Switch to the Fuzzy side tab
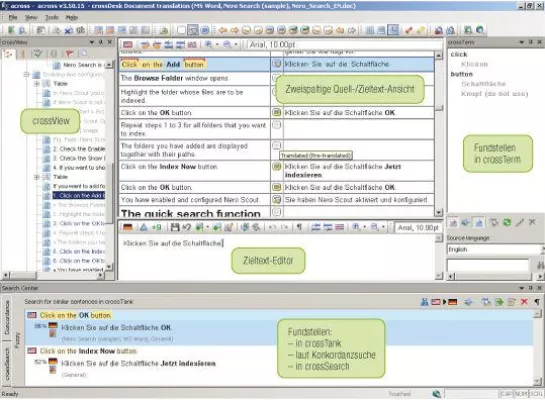 (17, 340)
